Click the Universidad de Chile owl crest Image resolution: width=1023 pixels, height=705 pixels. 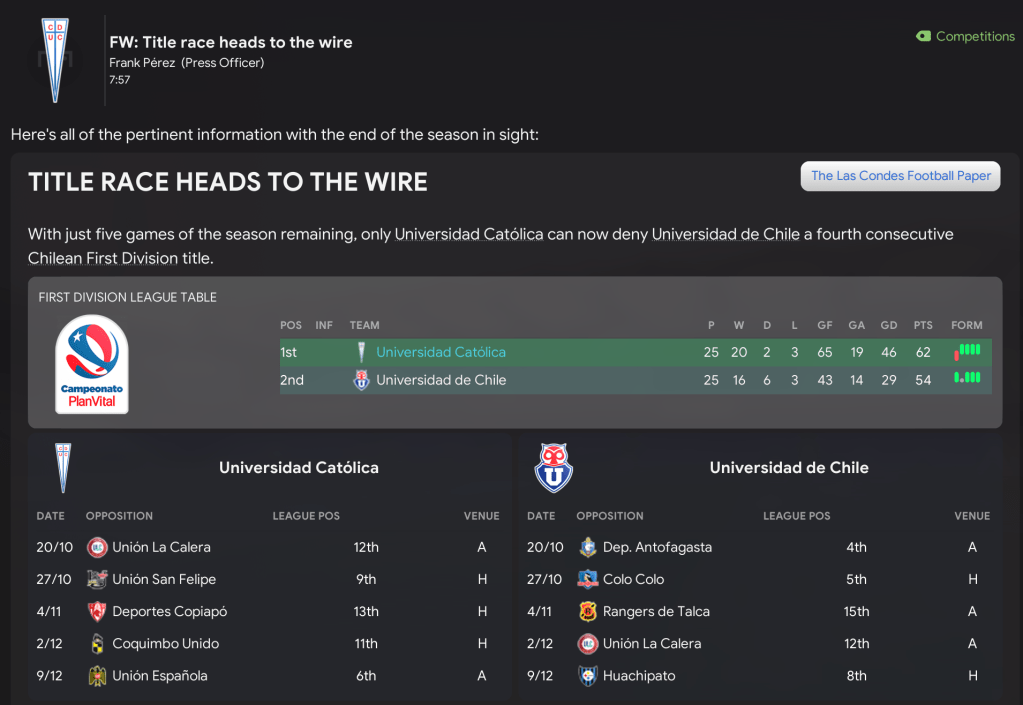point(553,467)
